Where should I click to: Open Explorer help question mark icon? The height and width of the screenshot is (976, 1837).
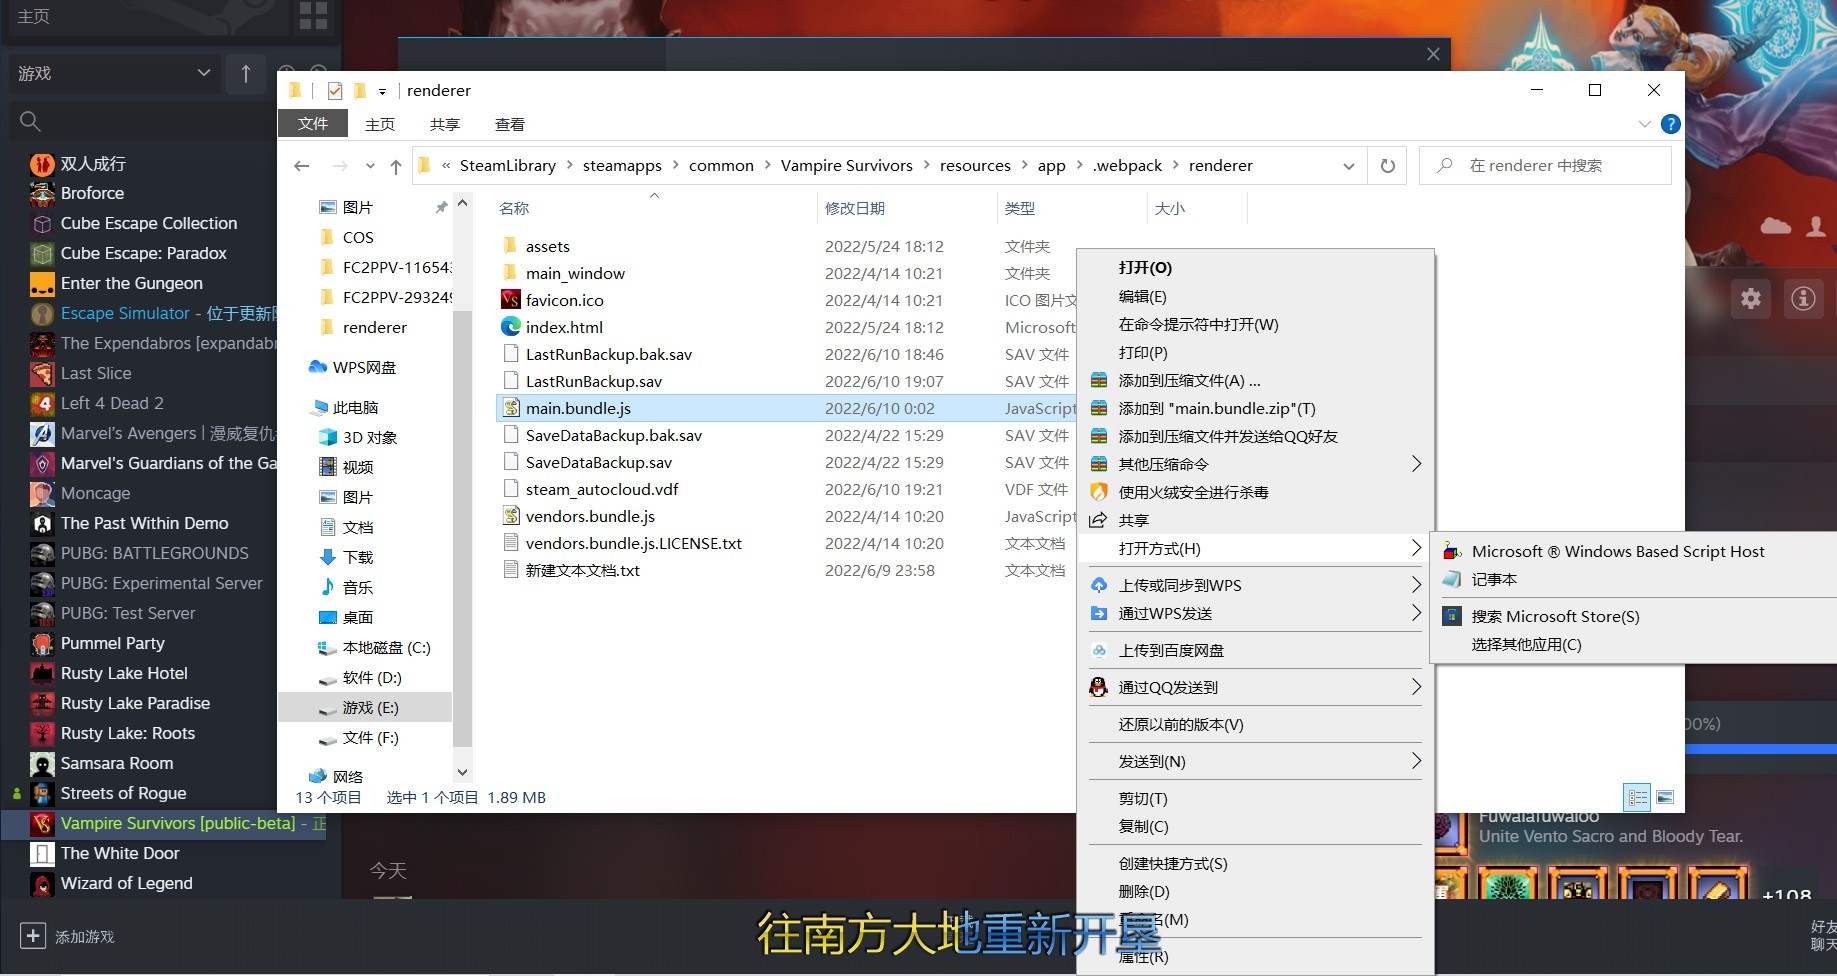(x=1670, y=124)
